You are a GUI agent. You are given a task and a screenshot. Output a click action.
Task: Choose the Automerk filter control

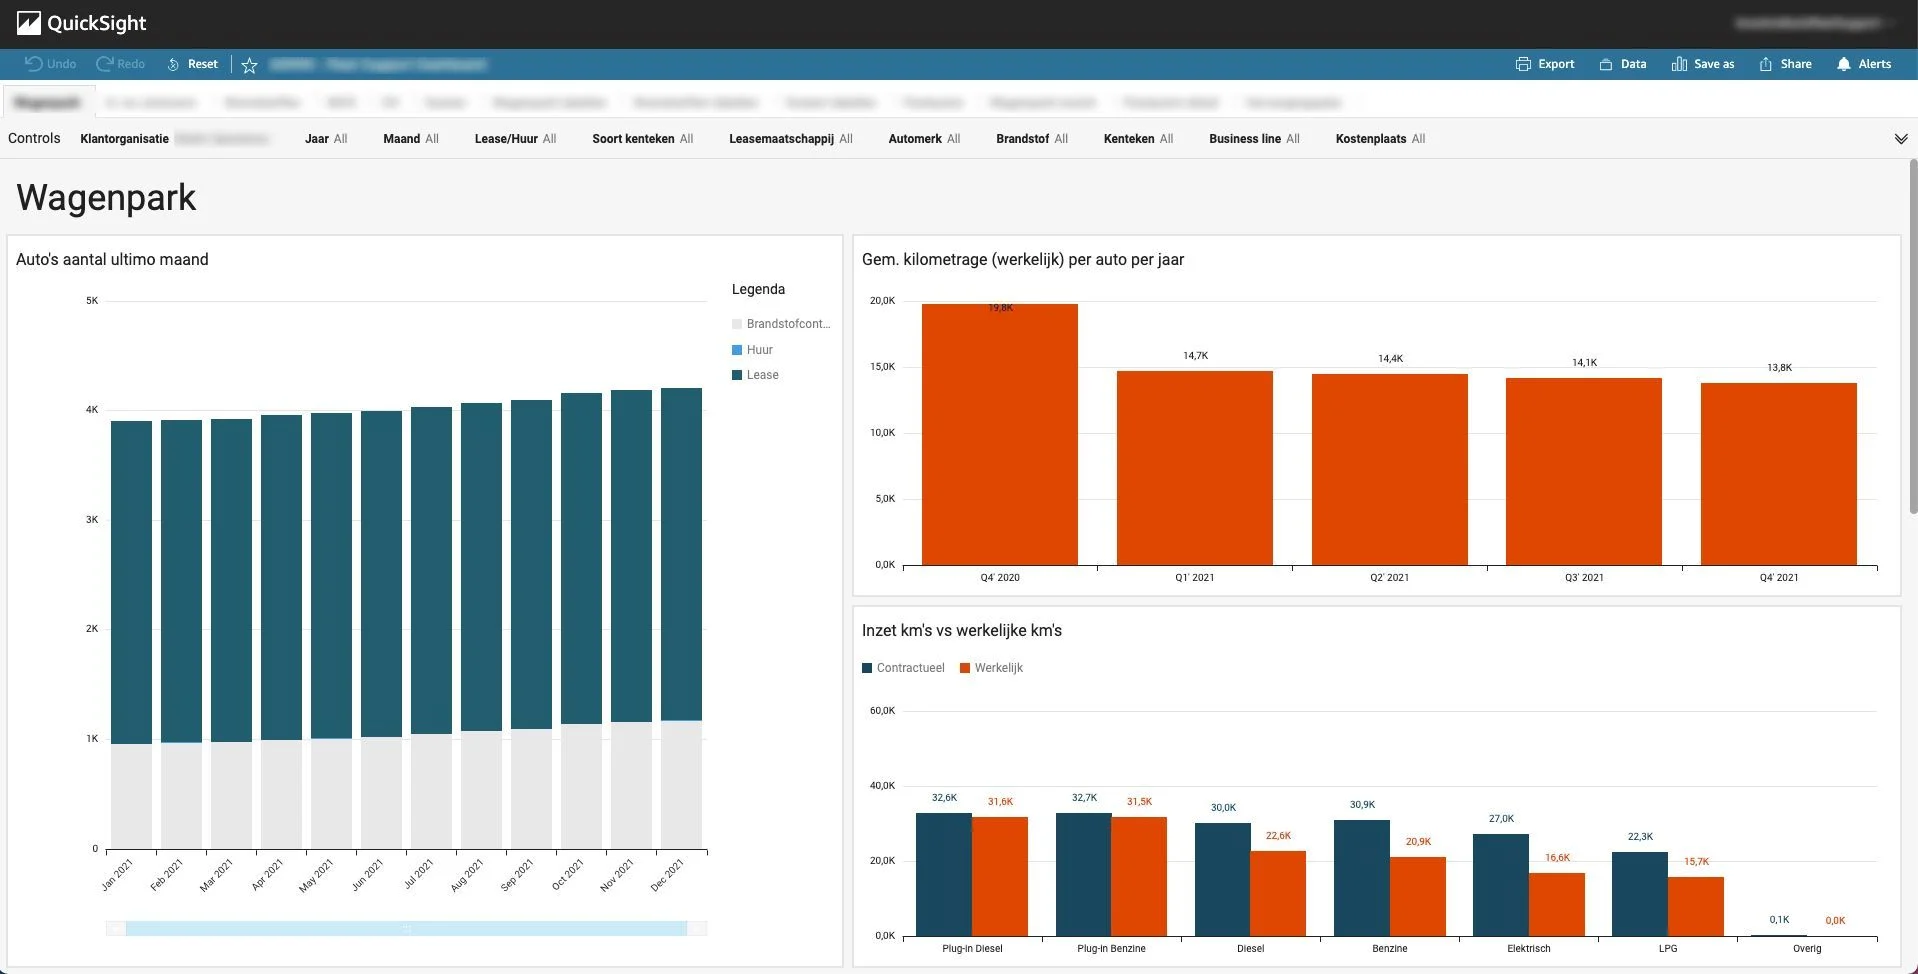[x=924, y=139]
